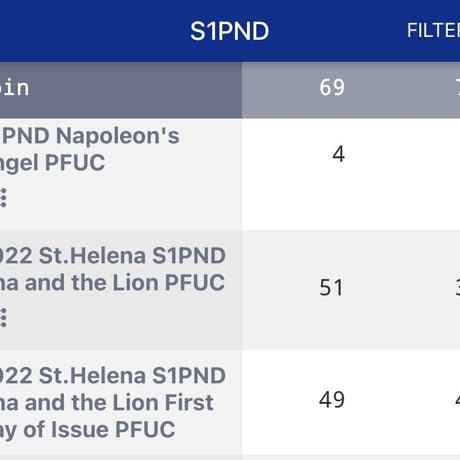This screenshot has width=460, height=460.
Task: Click the blank blue header area left of S1PND
Action: 93,31
